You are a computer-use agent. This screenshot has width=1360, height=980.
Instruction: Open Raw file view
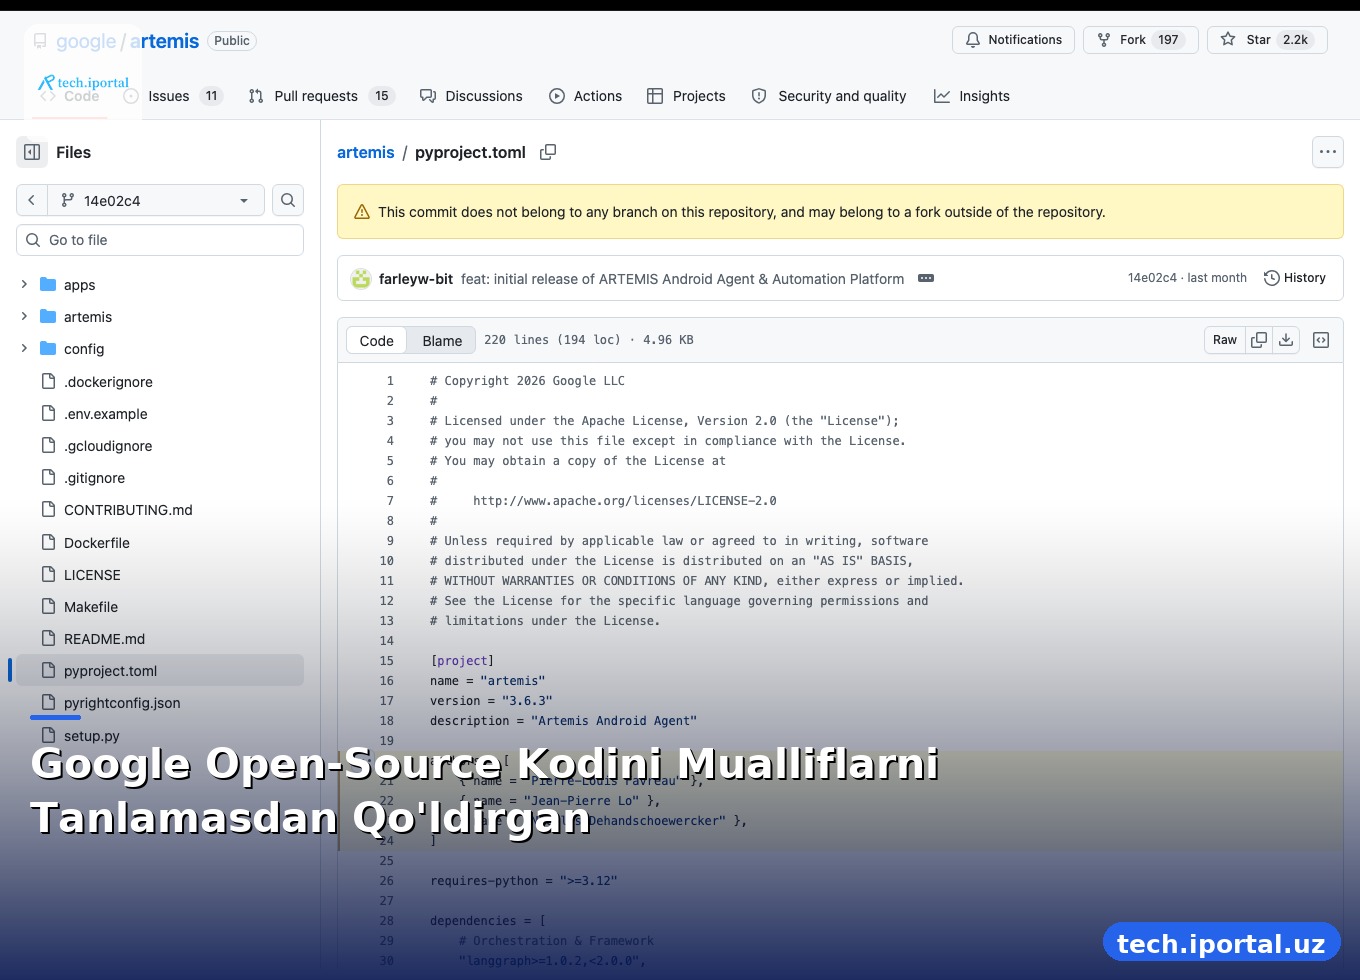coord(1225,340)
